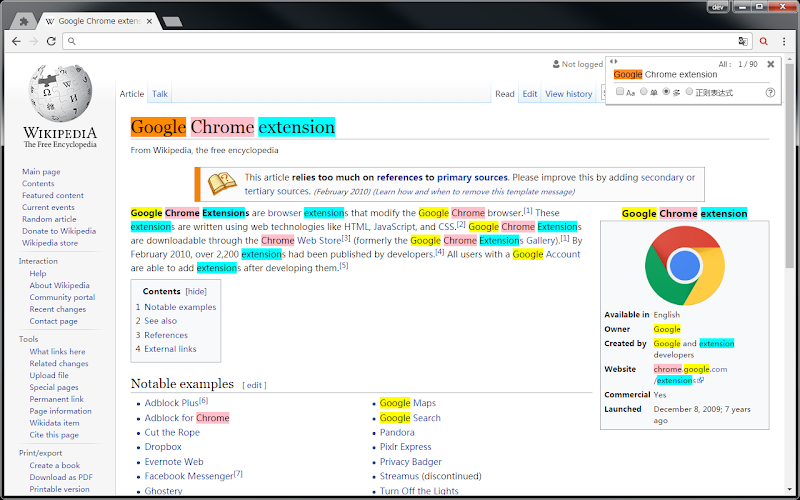Click the match count 1 / 90 text
This screenshot has width=800, height=500.
pos(747,64)
